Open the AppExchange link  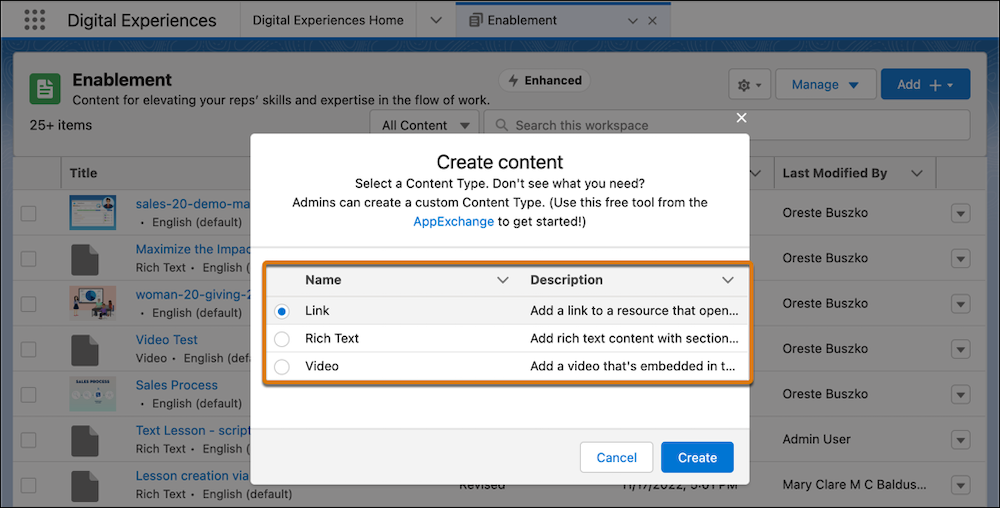coord(453,221)
